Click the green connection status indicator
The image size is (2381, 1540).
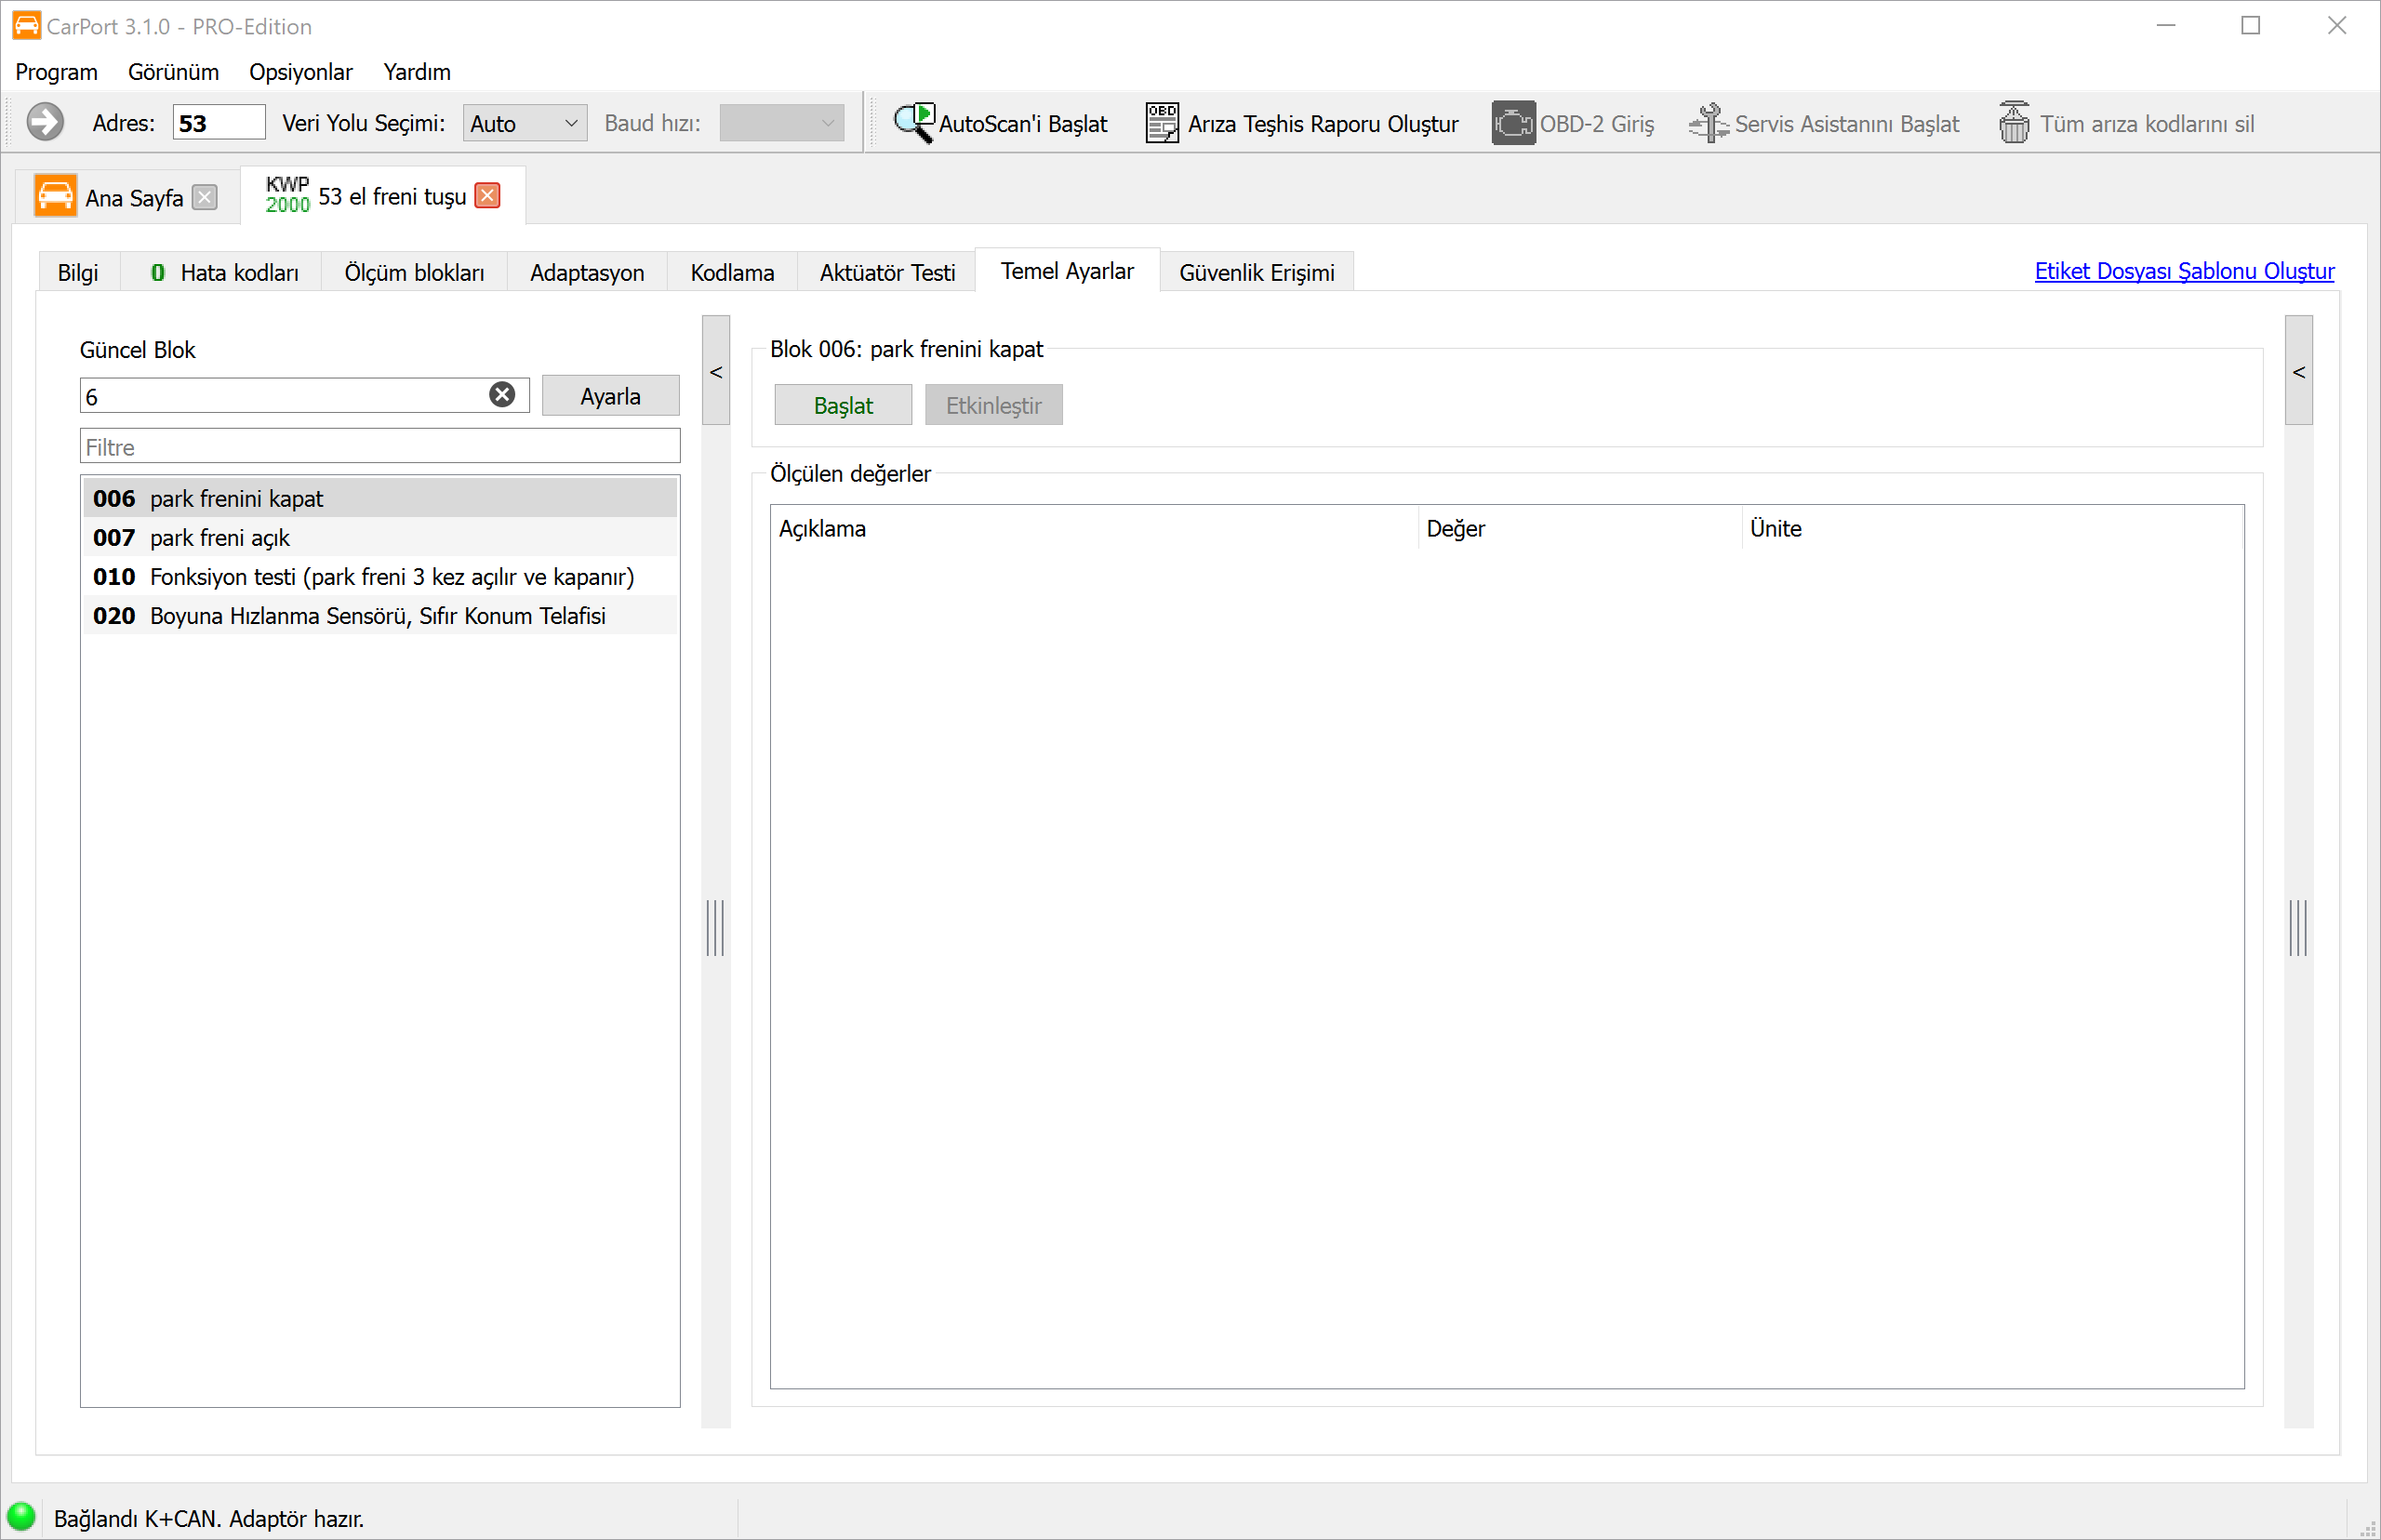(x=21, y=1516)
